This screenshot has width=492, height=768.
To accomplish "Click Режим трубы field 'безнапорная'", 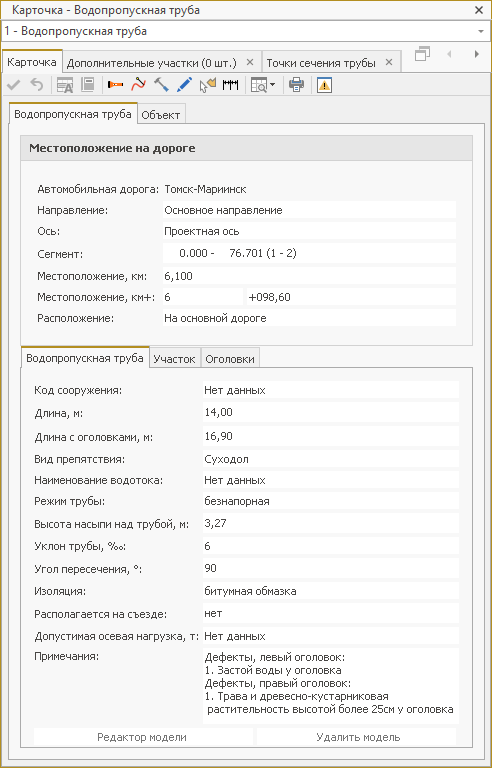I will 331,501.
